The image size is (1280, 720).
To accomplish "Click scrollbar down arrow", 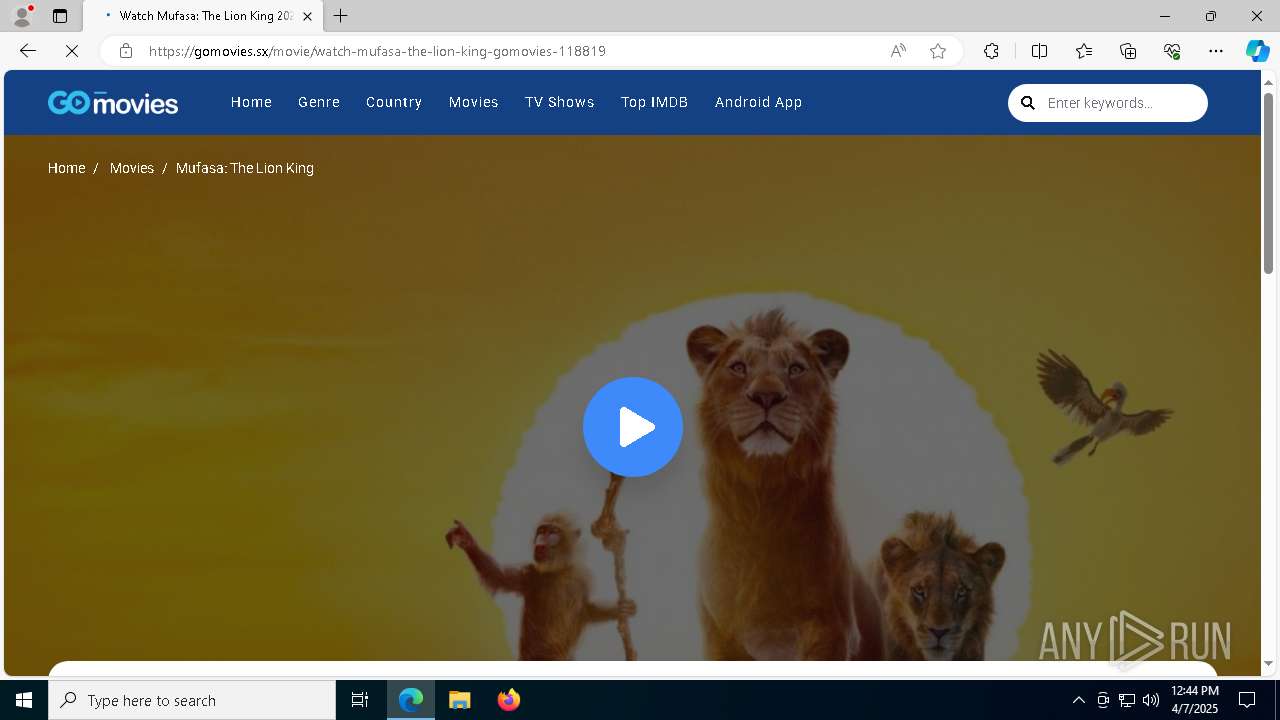I will [x=1268, y=664].
